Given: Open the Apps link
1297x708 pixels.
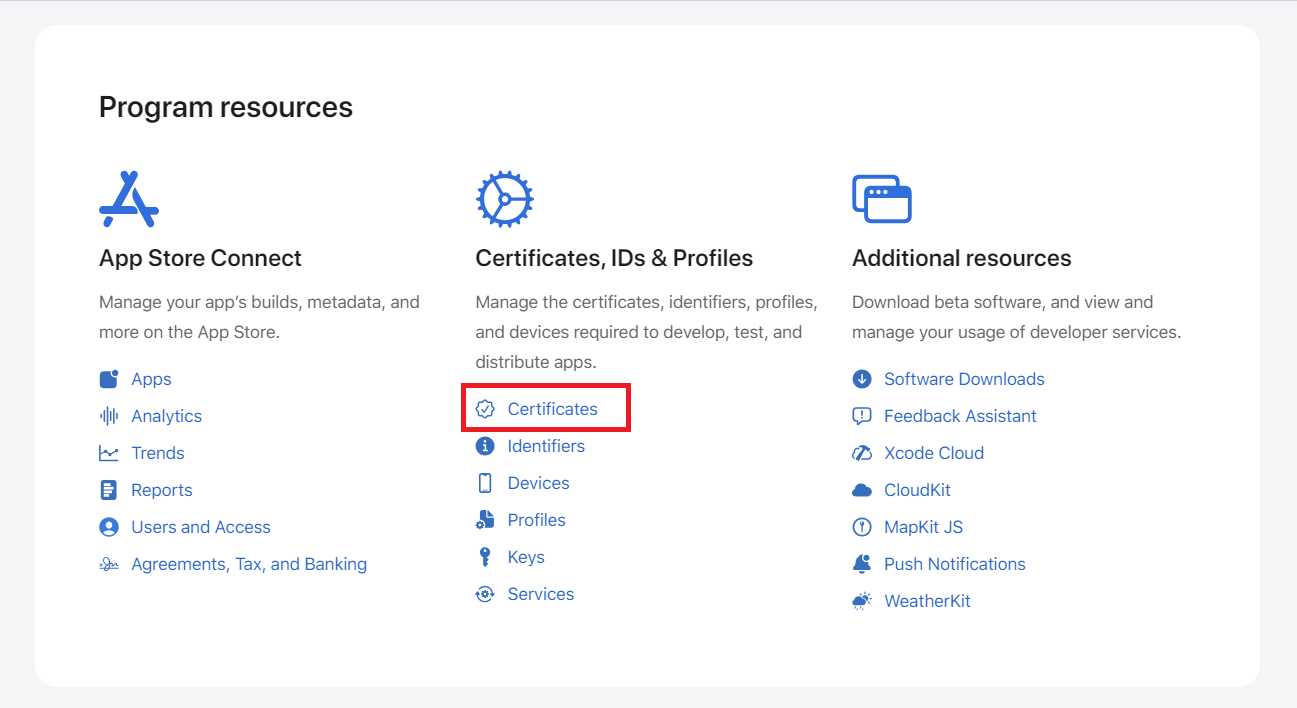Looking at the screenshot, I should pos(151,379).
